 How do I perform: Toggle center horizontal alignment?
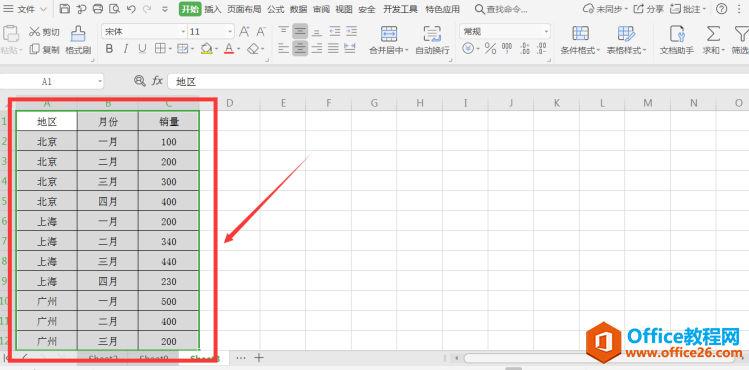(300, 48)
